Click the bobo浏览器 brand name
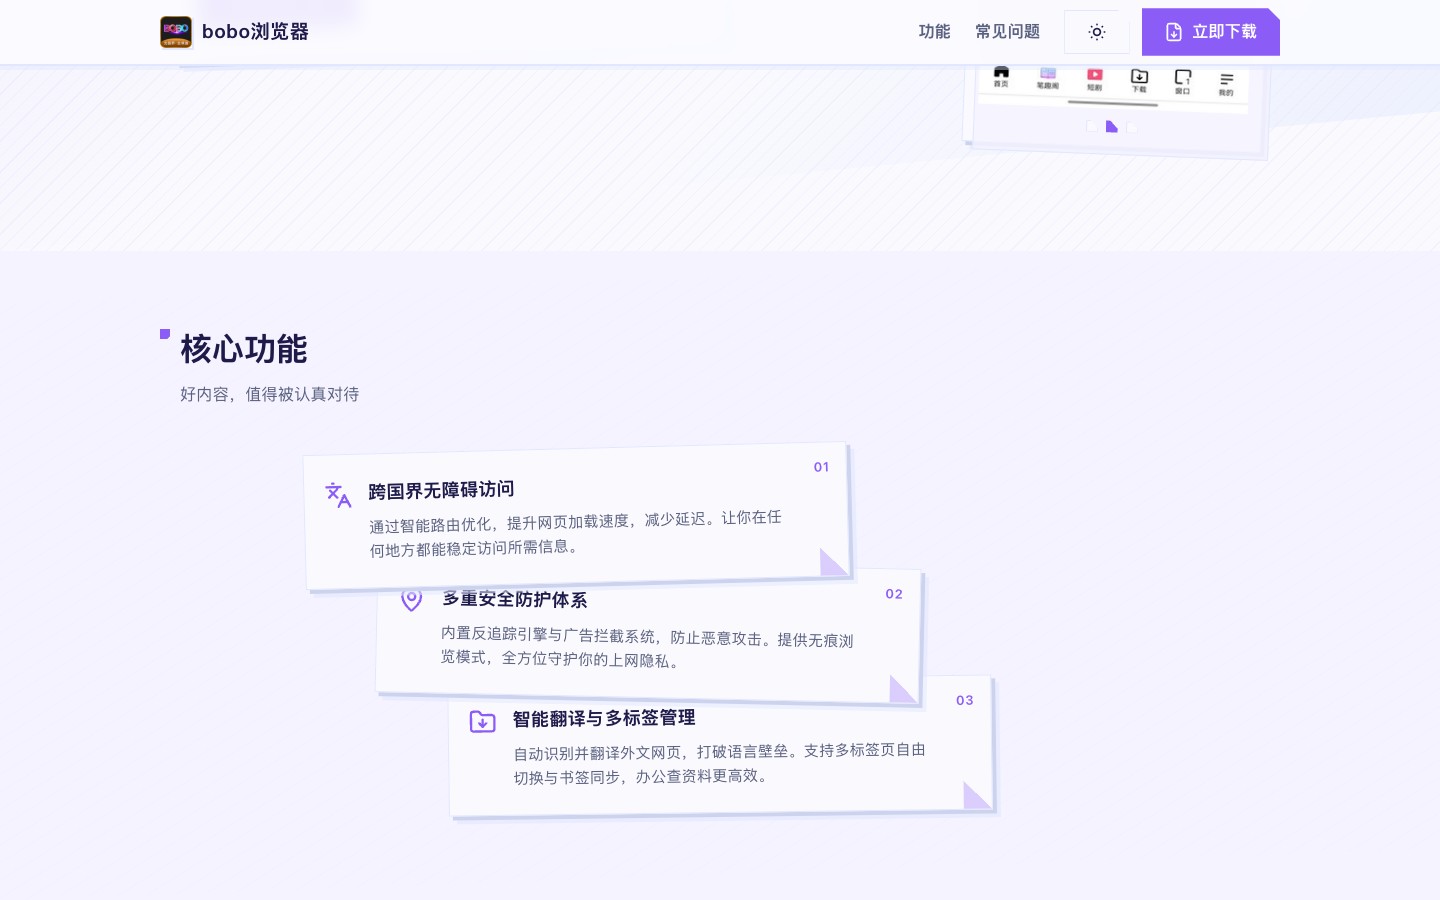The height and width of the screenshot is (900, 1440). click(x=255, y=32)
